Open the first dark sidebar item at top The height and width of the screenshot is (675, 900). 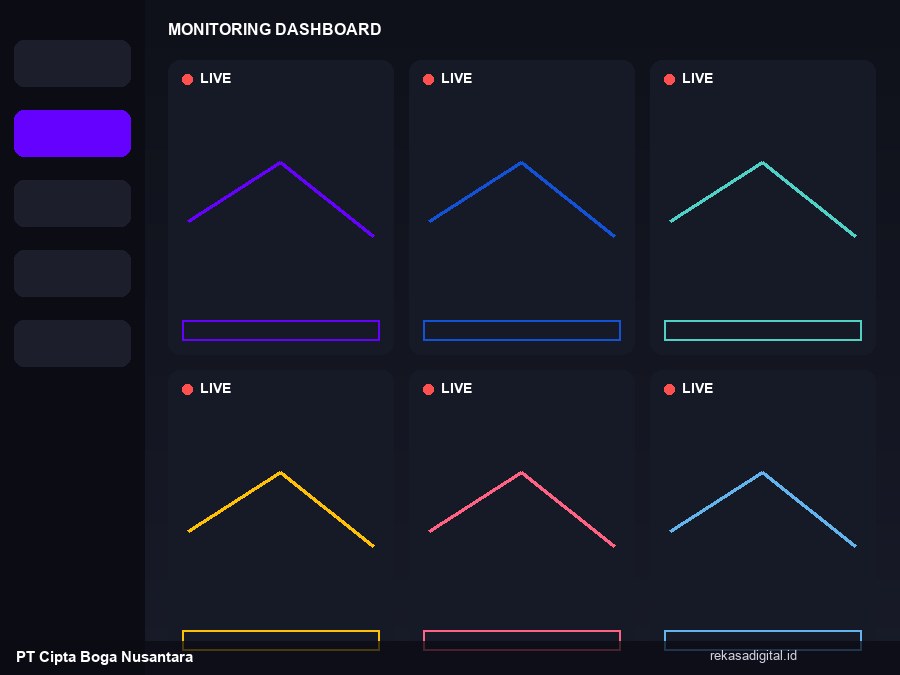[72, 63]
